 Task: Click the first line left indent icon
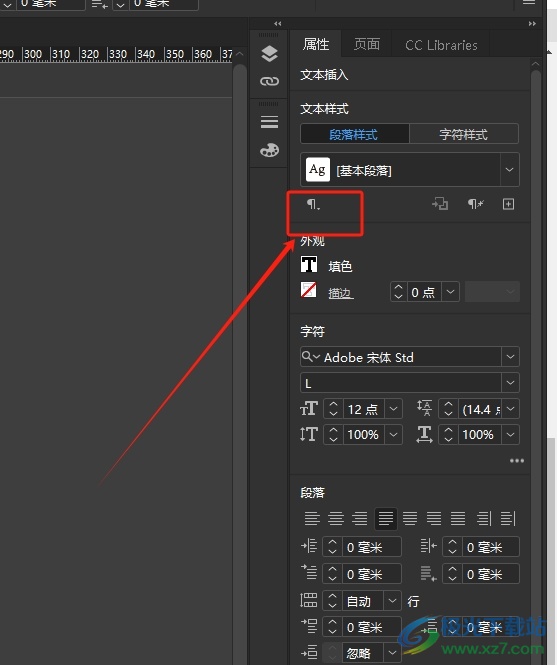309,572
